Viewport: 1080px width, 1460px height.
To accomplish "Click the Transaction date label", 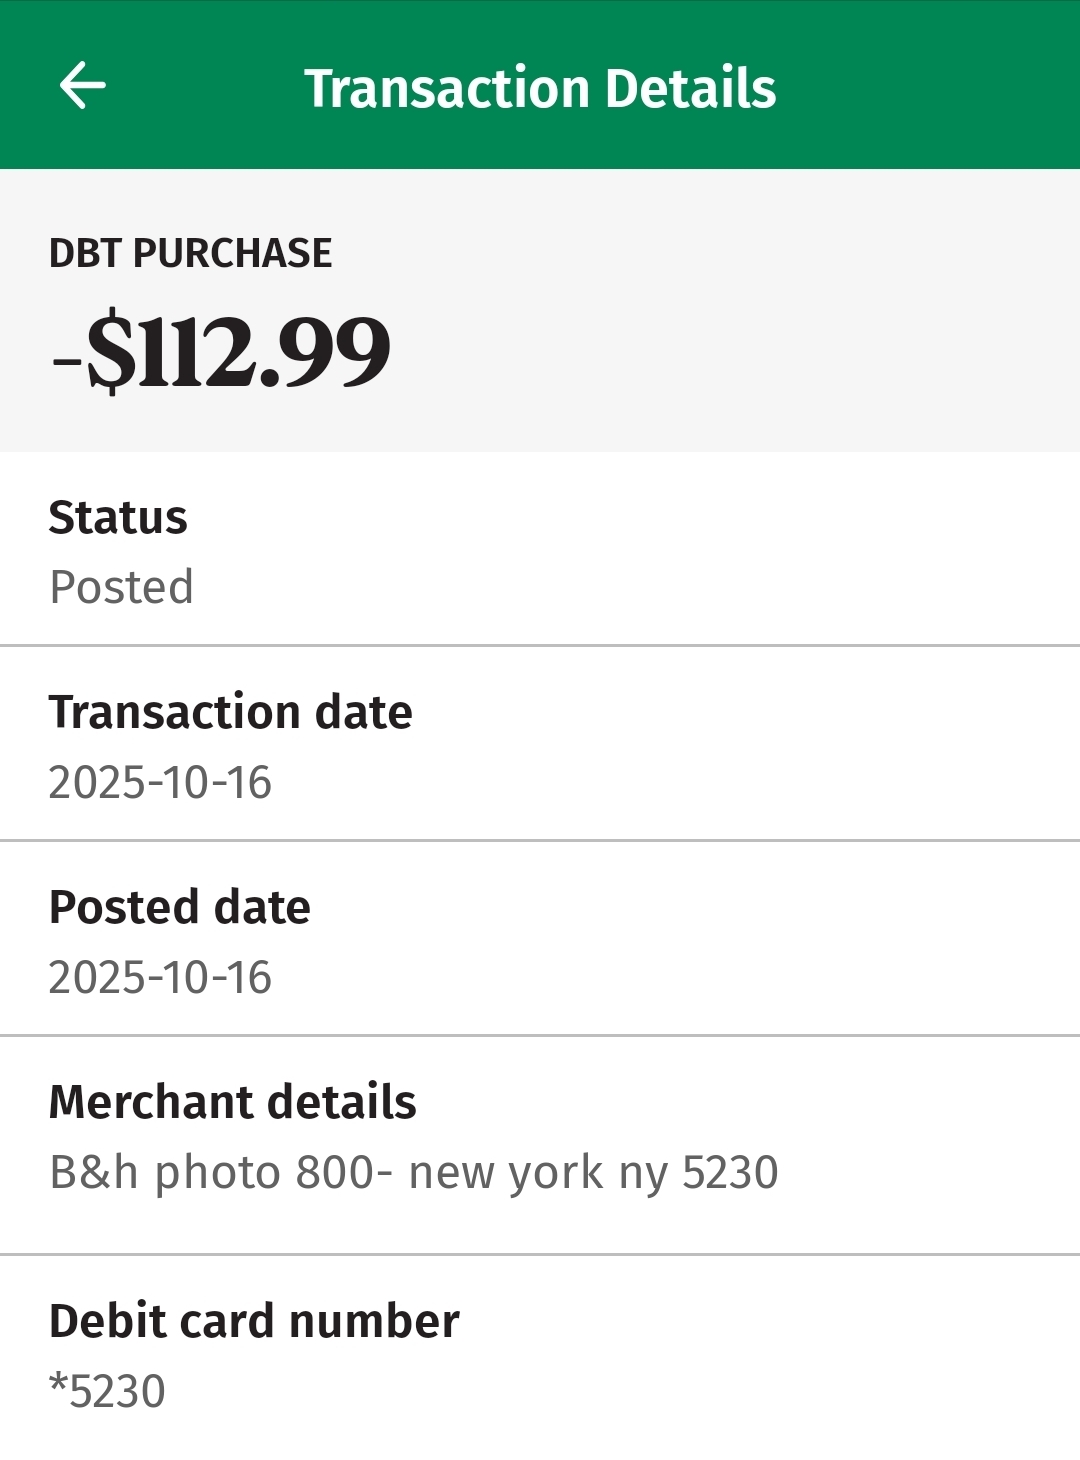I will (230, 712).
